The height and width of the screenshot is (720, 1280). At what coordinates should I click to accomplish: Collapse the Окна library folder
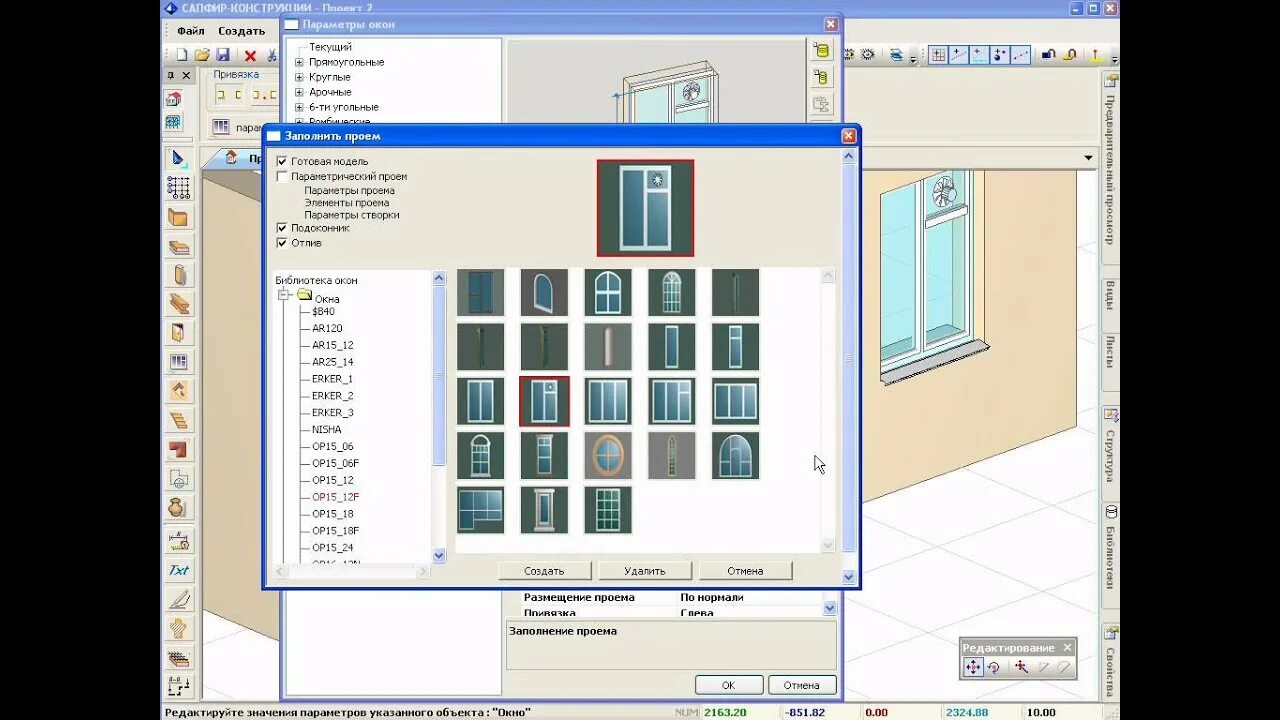point(284,295)
